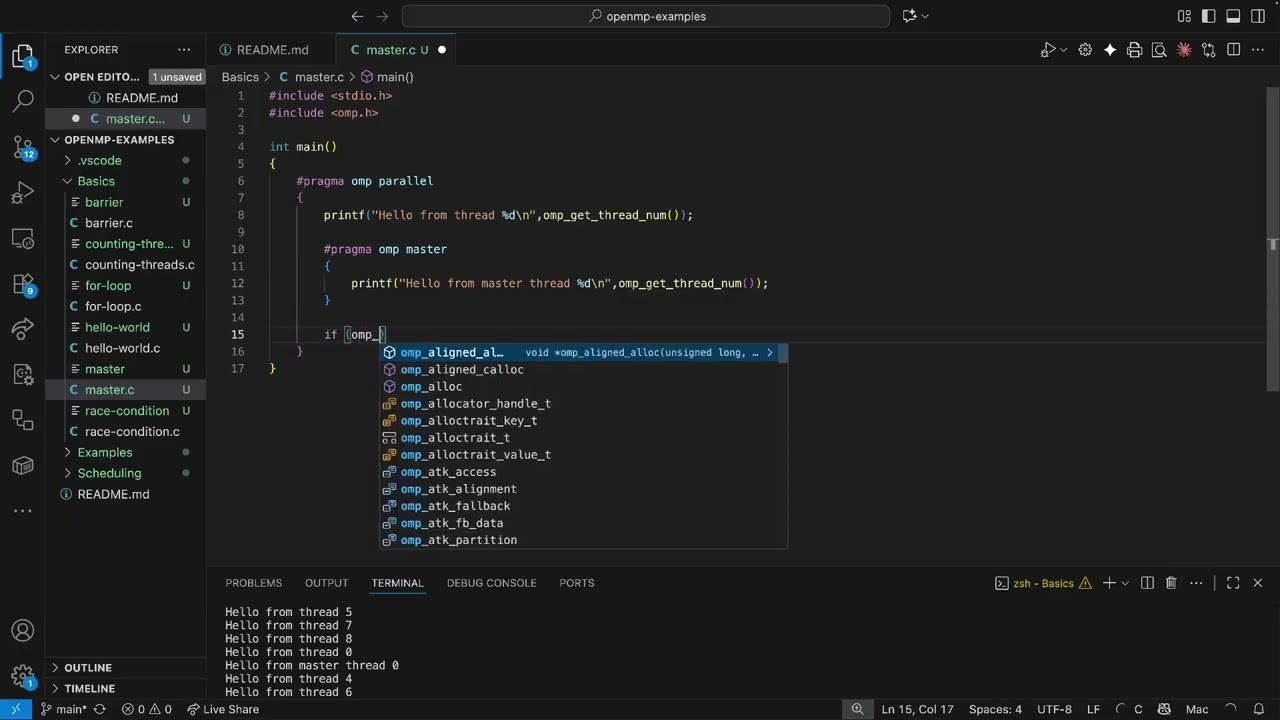Image resolution: width=1280 pixels, height=720 pixels.
Task: Open terminal panel More Actions ellipsis
Action: (1196, 583)
